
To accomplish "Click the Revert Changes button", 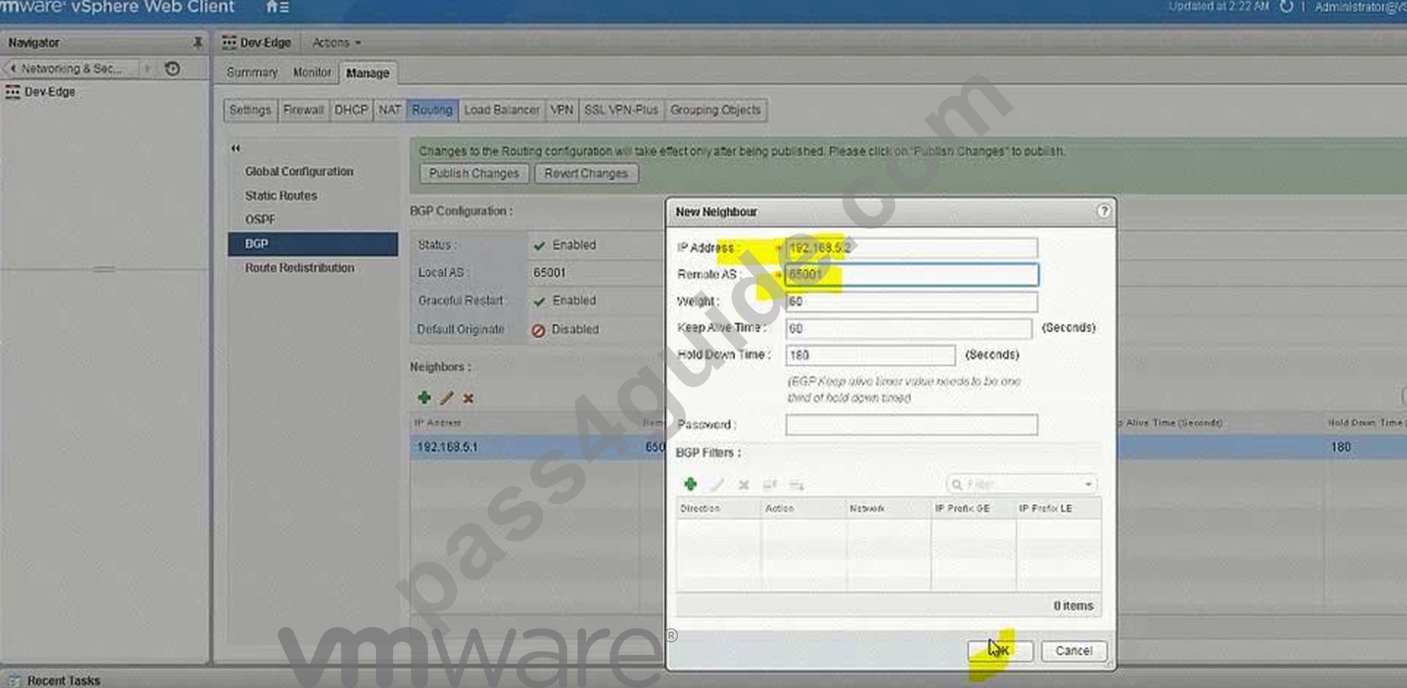I will click(586, 173).
